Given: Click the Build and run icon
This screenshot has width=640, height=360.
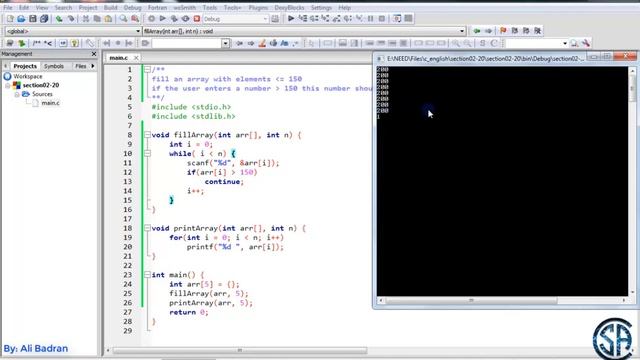Looking at the screenshot, I should click(x=174, y=19).
